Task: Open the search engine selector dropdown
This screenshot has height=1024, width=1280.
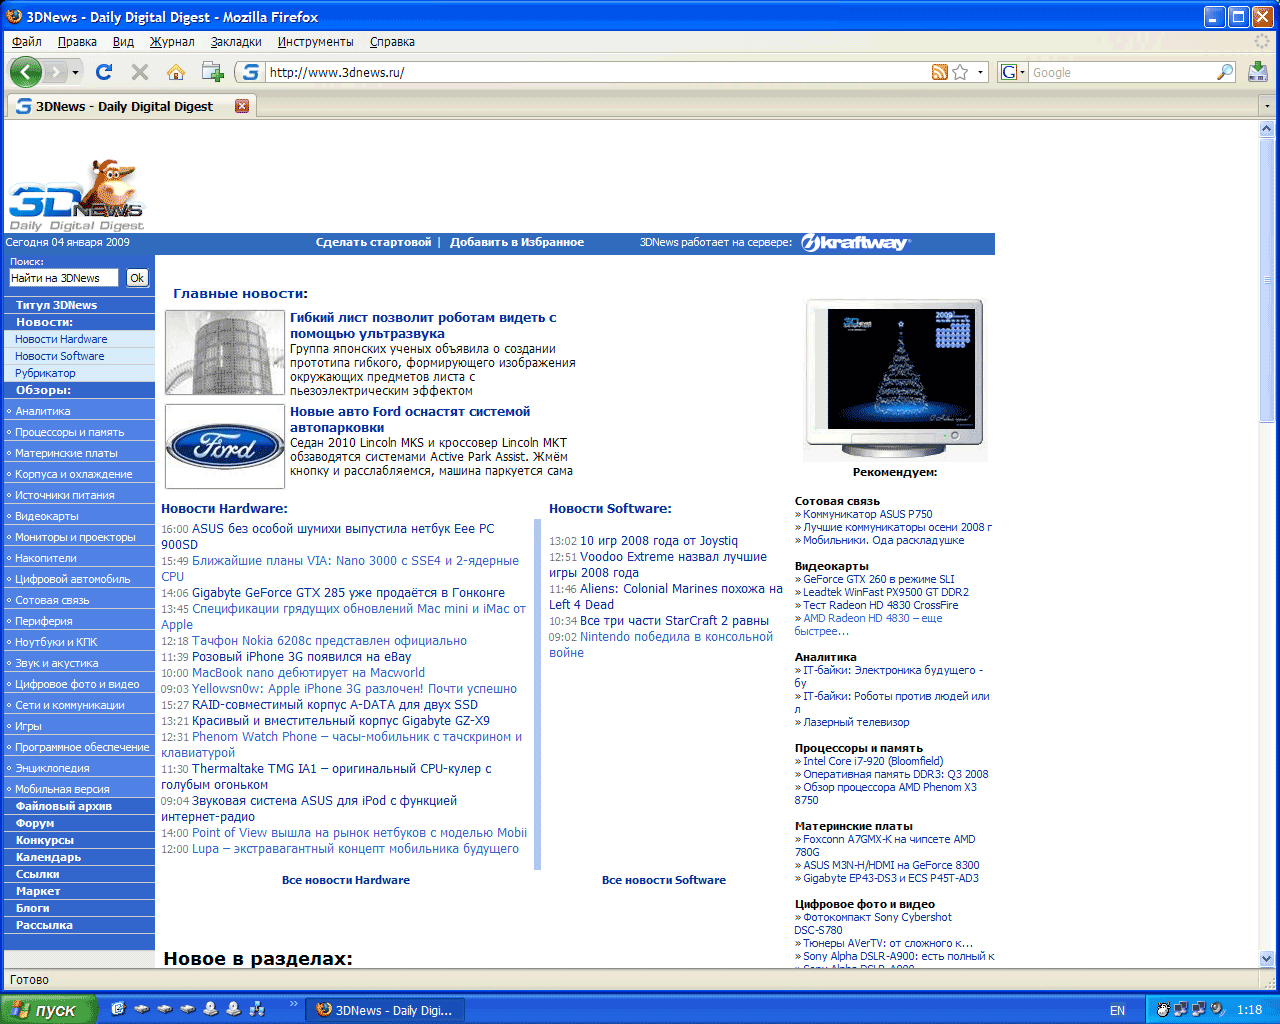Action: coord(1013,72)
